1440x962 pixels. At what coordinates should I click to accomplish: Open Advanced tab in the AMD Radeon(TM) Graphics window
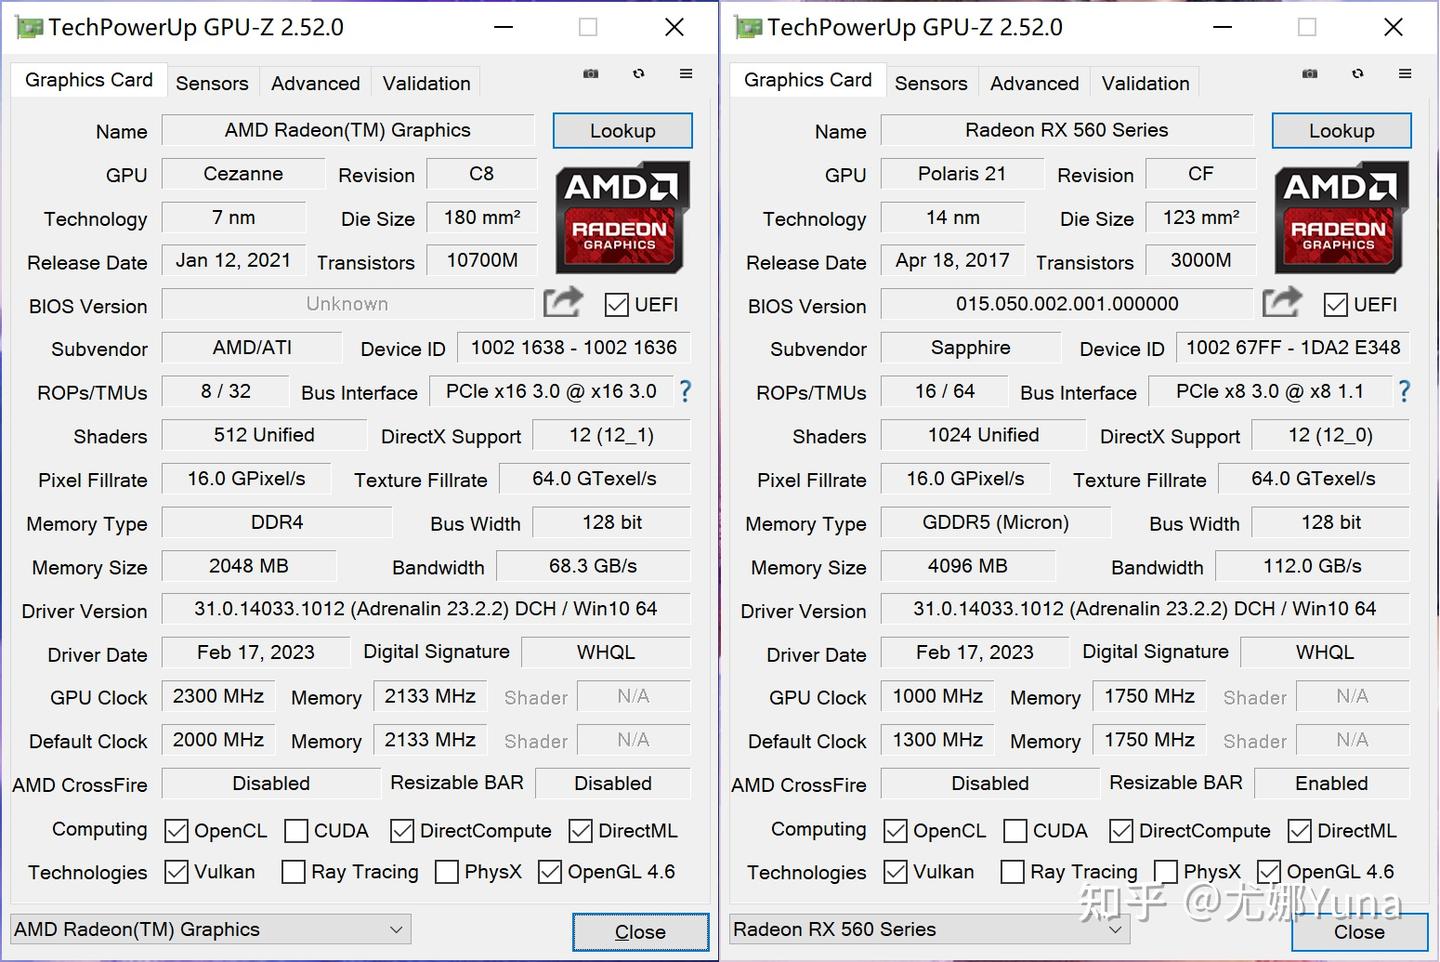(x=315, y=83)
